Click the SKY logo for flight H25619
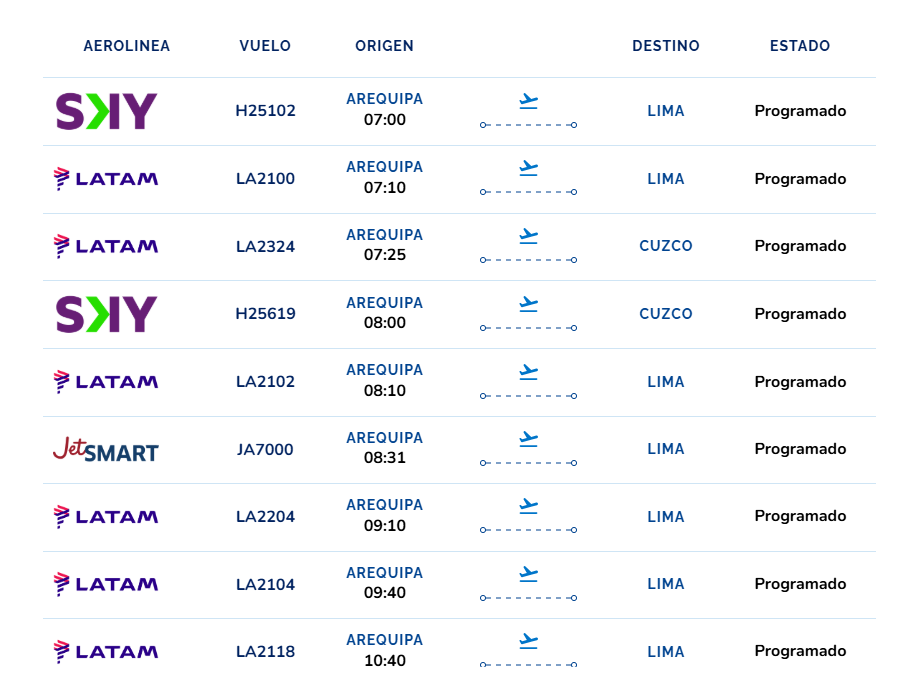 click(x=106, y=314)
